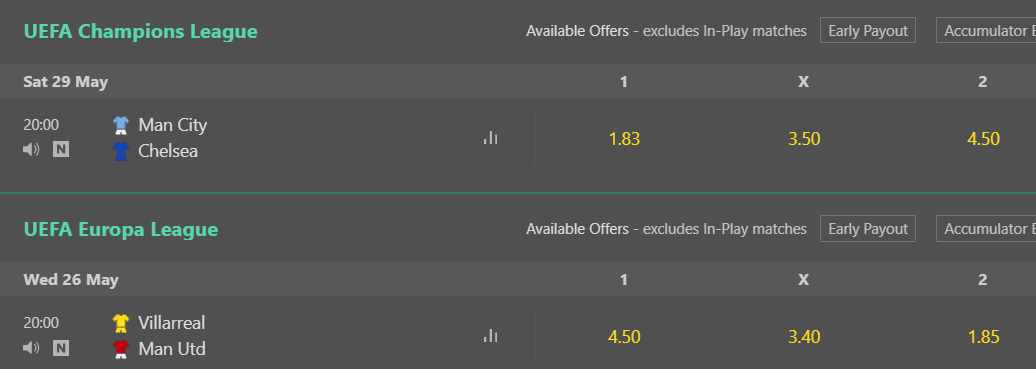Click the Chelsea blue shirt icon
This screenshot has height=369, width=1036.
[121, 151]
